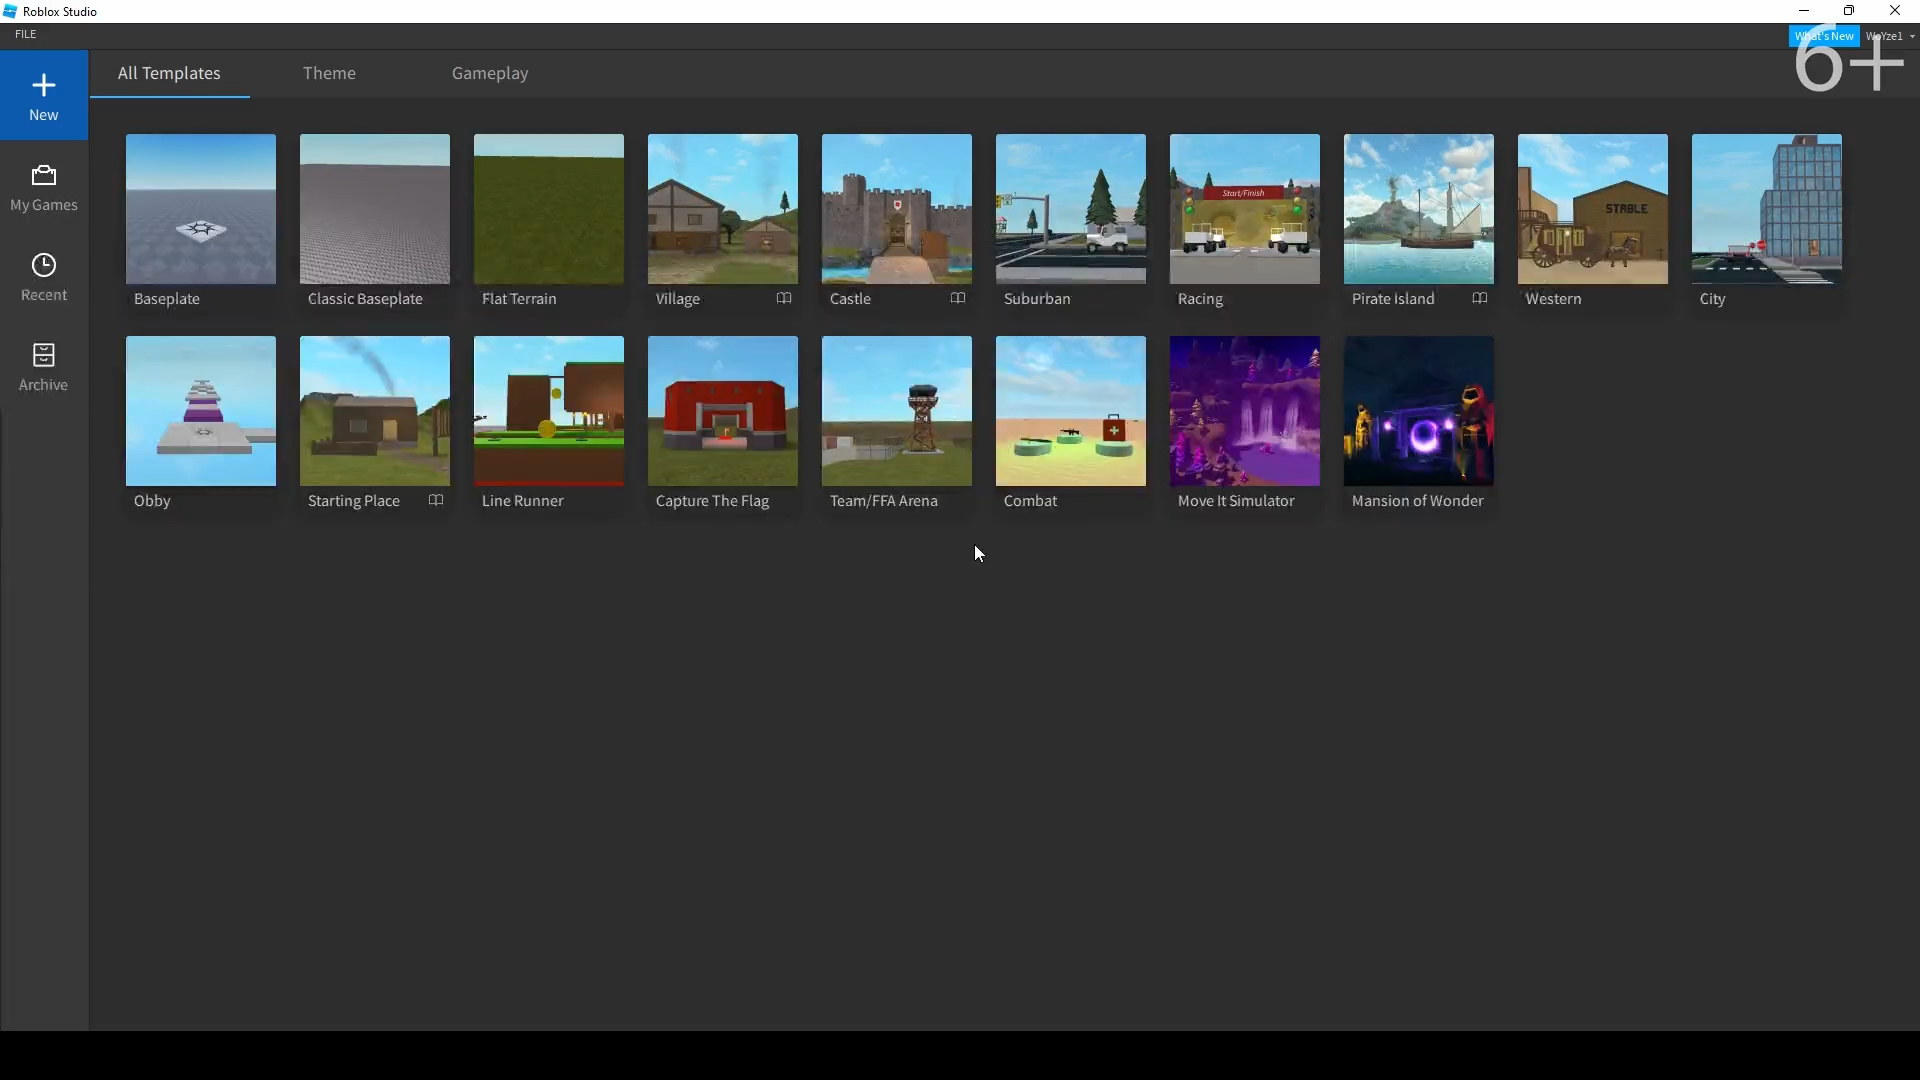The image size is (1920, 1080).
Task: Select the Pirate Island template thumbnail
Action: 1419,209
